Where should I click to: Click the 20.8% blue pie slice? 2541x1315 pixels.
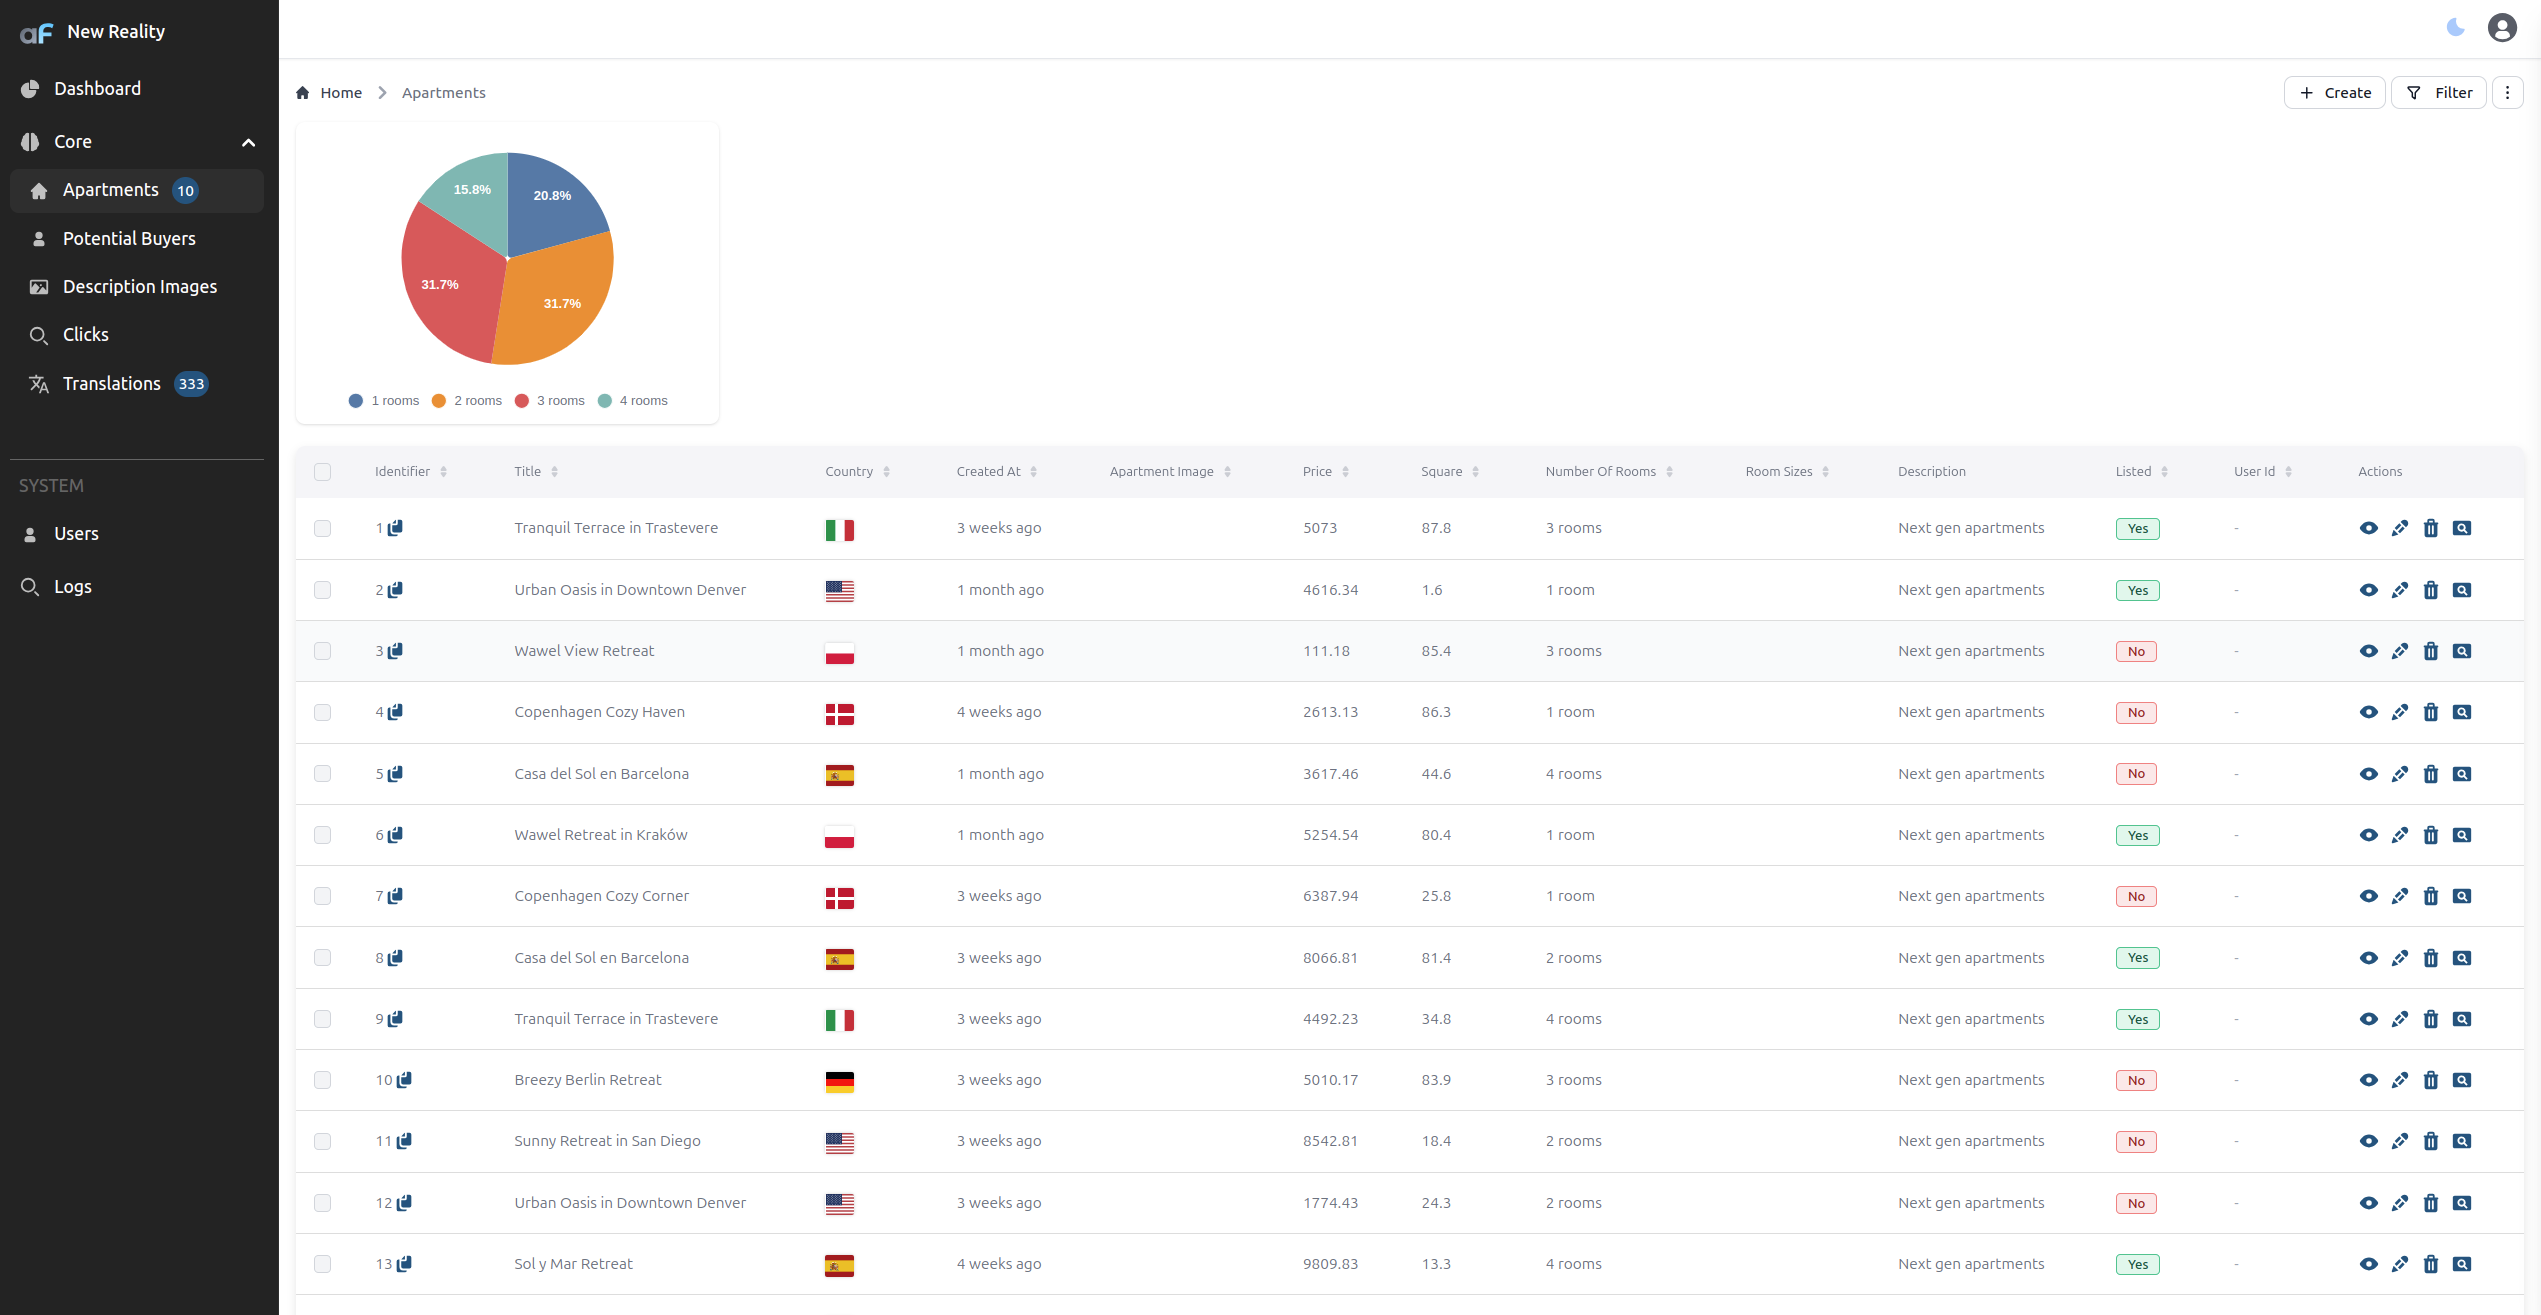[x=552, y=205]
